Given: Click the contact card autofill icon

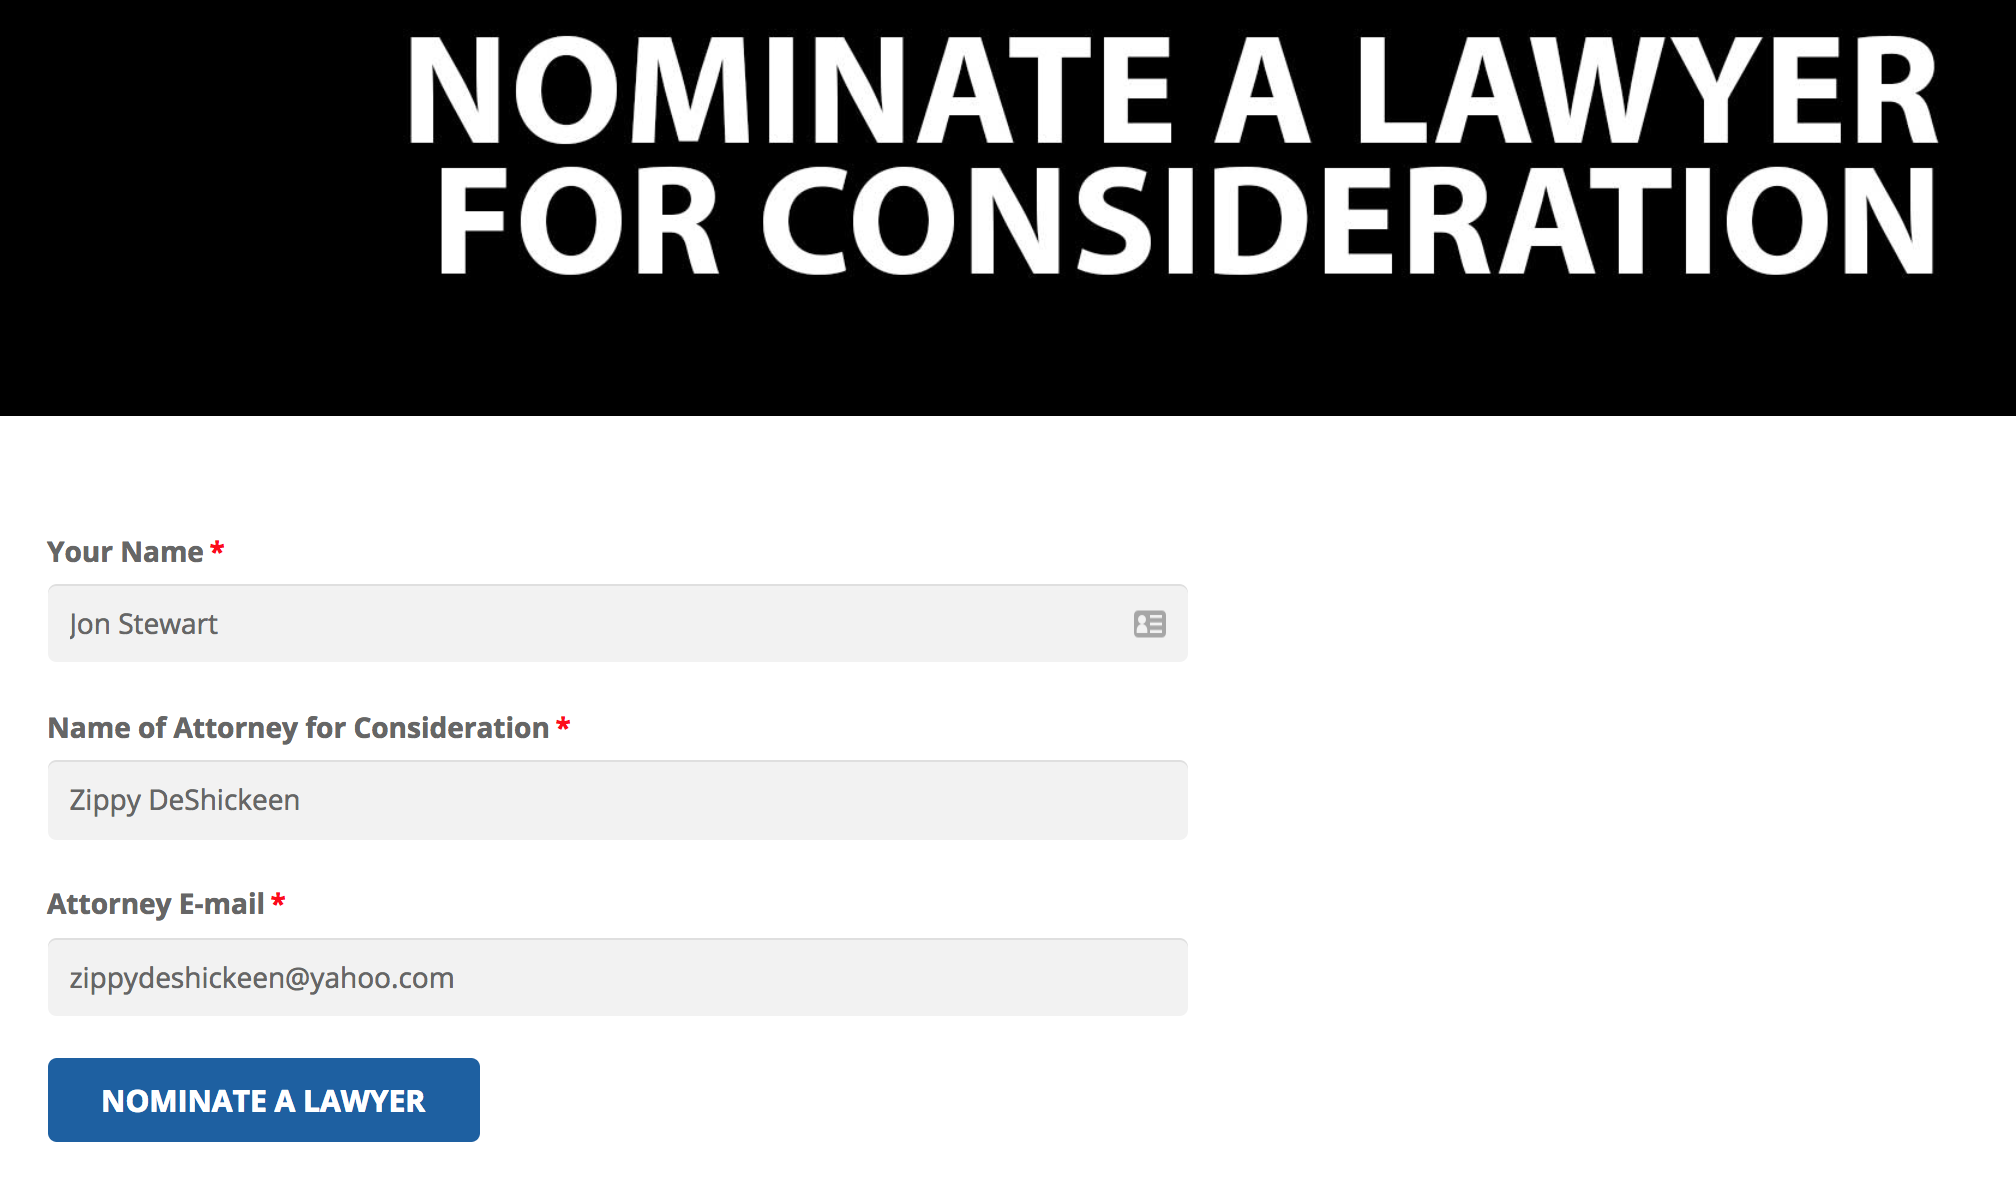Looking at the screenshot, I should pos(1150,624).
